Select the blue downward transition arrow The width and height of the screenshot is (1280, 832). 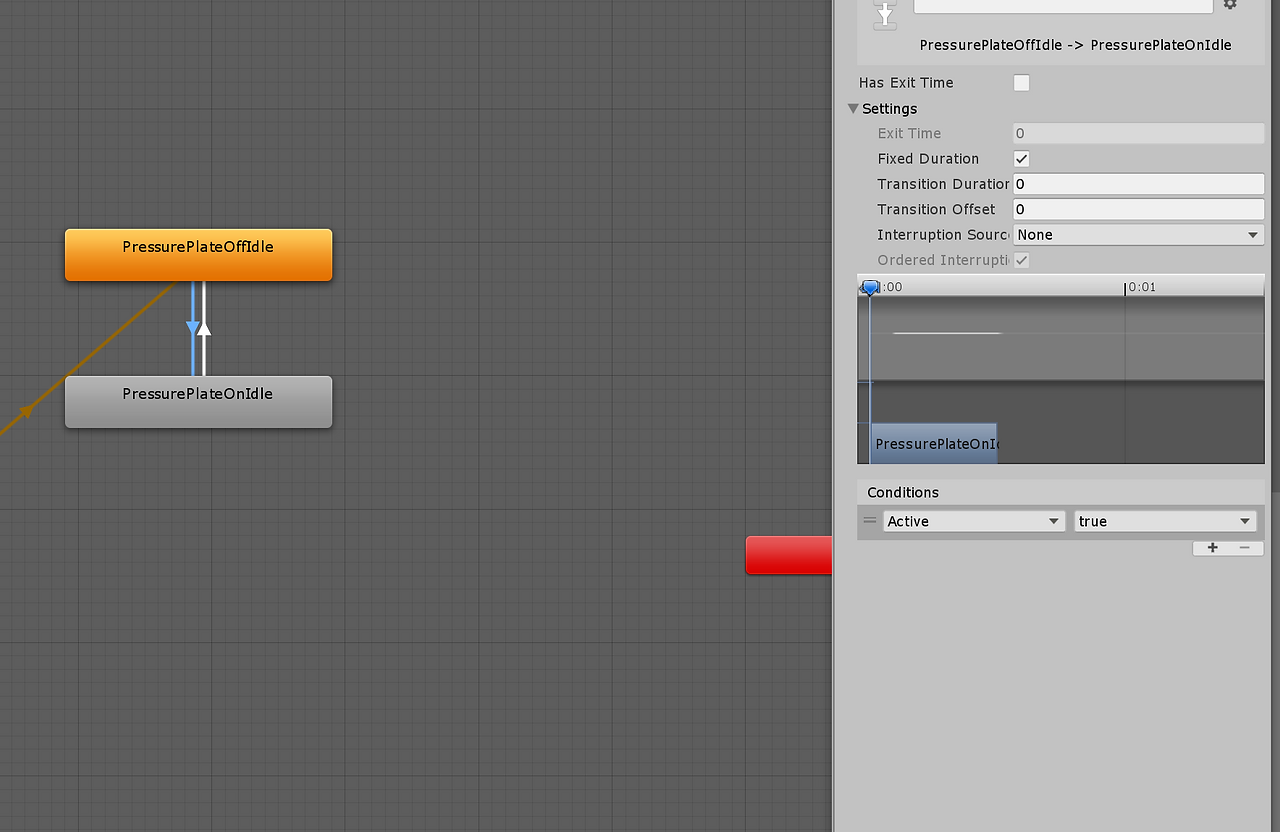193,328
